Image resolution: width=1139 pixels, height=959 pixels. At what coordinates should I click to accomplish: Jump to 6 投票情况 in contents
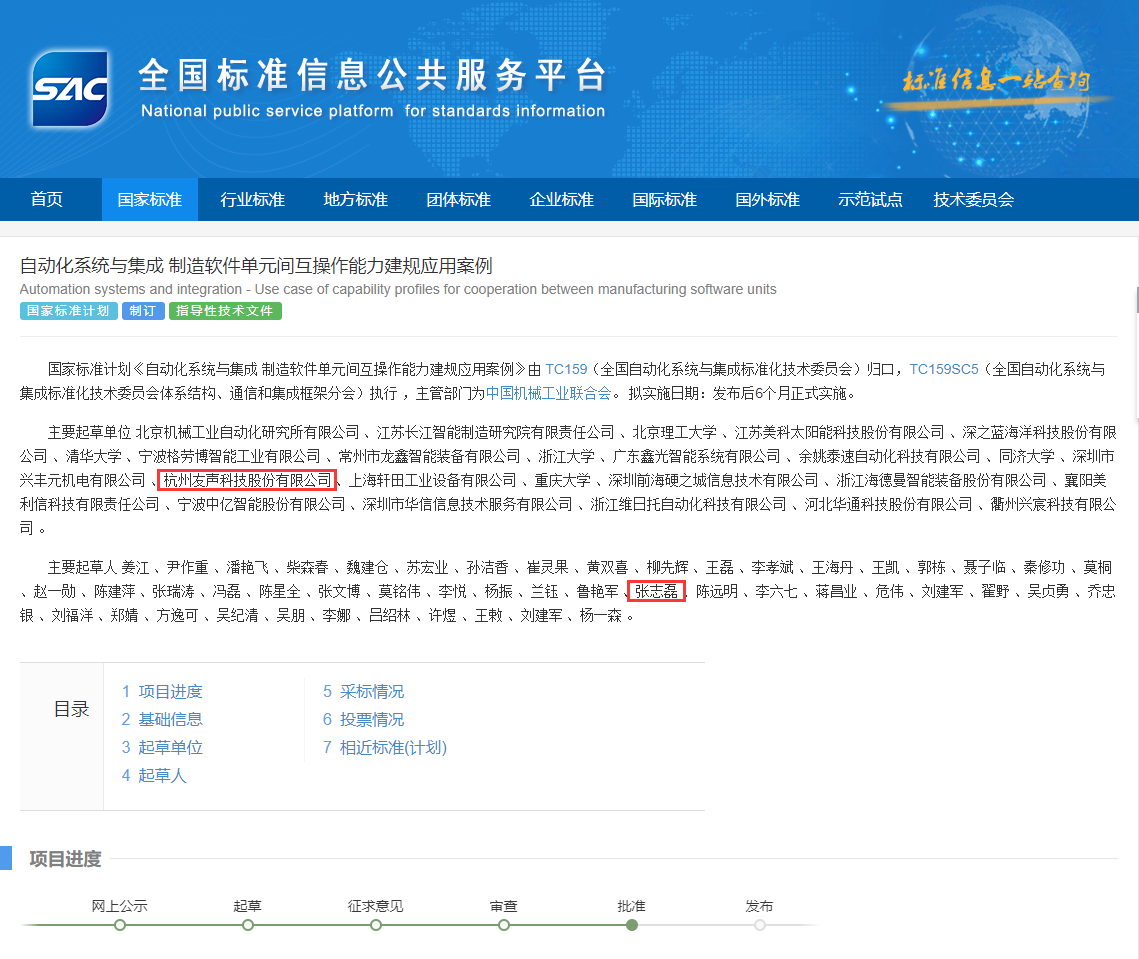(363, 719)
